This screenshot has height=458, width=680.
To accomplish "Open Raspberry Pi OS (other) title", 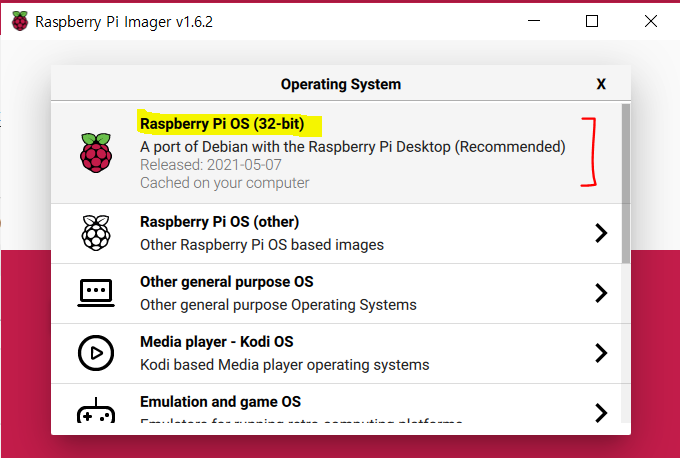I will [219, 222].
